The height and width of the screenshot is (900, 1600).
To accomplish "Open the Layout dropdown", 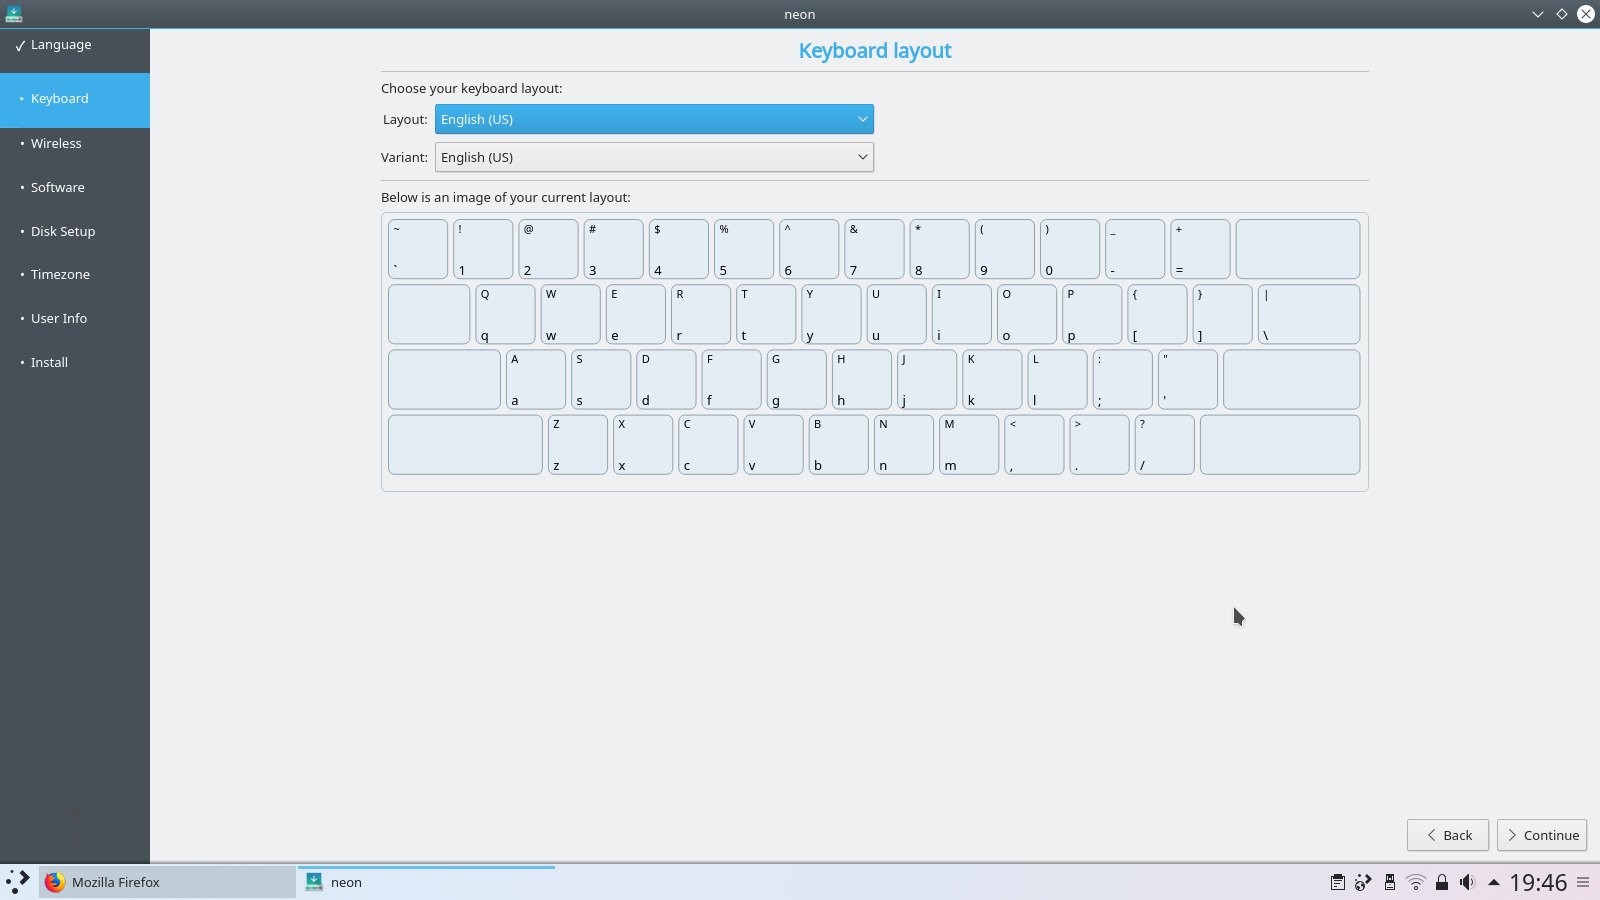I will [x=654, y=119].
